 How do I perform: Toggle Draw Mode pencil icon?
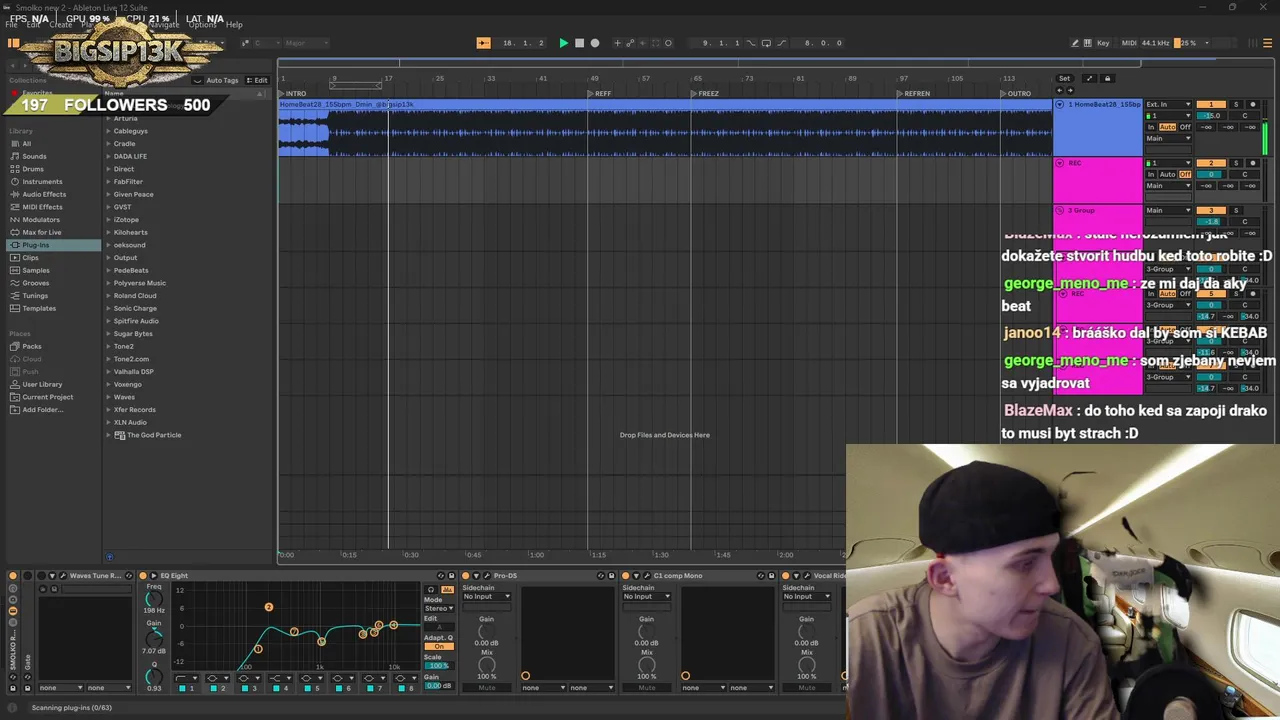[x=1075, y=43]
